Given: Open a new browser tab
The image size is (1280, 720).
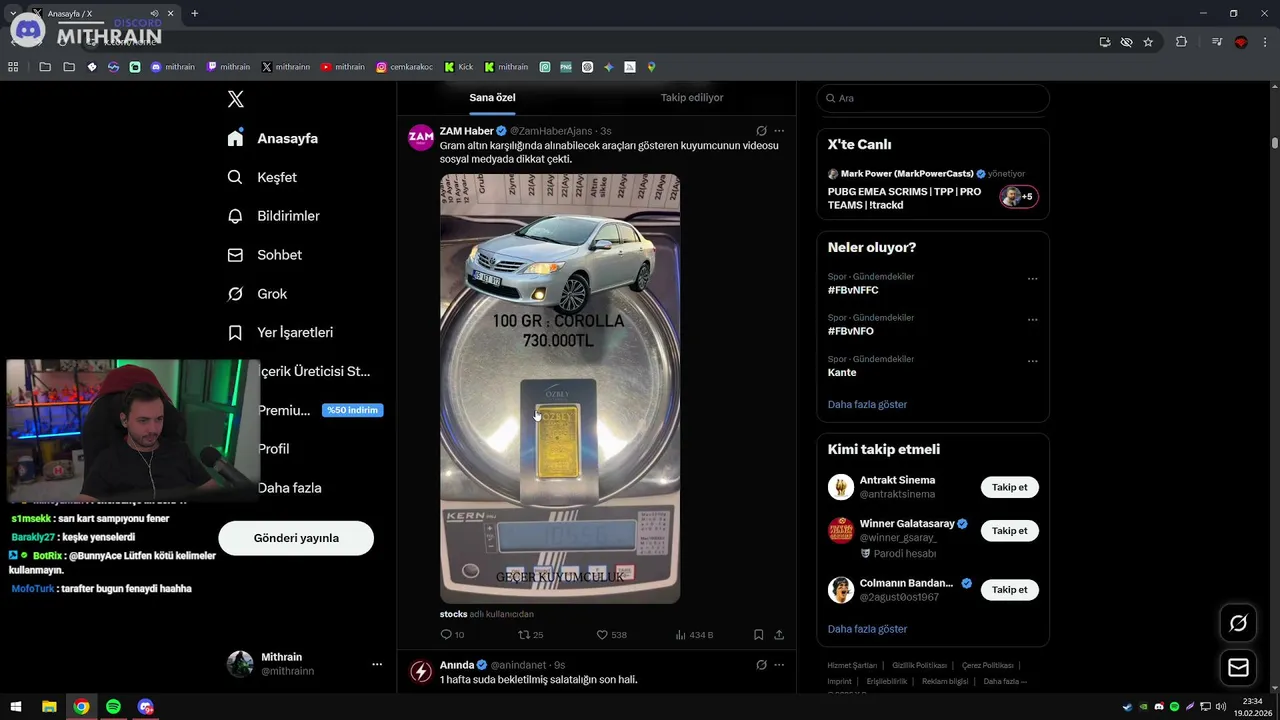Looking at the screenshot, I should (x=194, y=14).
